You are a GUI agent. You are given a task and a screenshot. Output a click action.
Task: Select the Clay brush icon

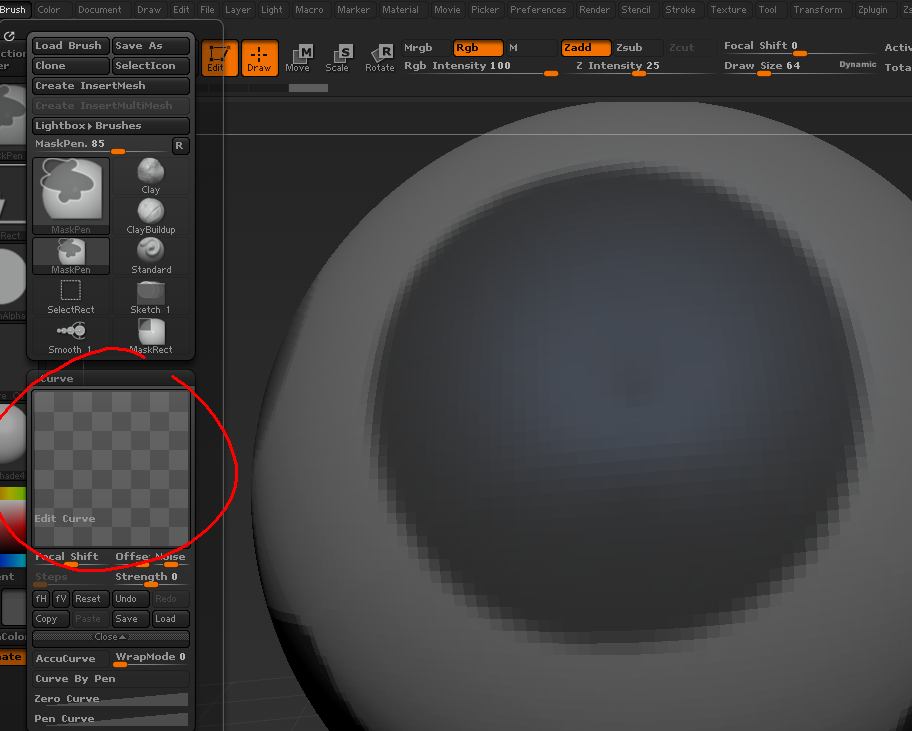click(x=151, y=176)
